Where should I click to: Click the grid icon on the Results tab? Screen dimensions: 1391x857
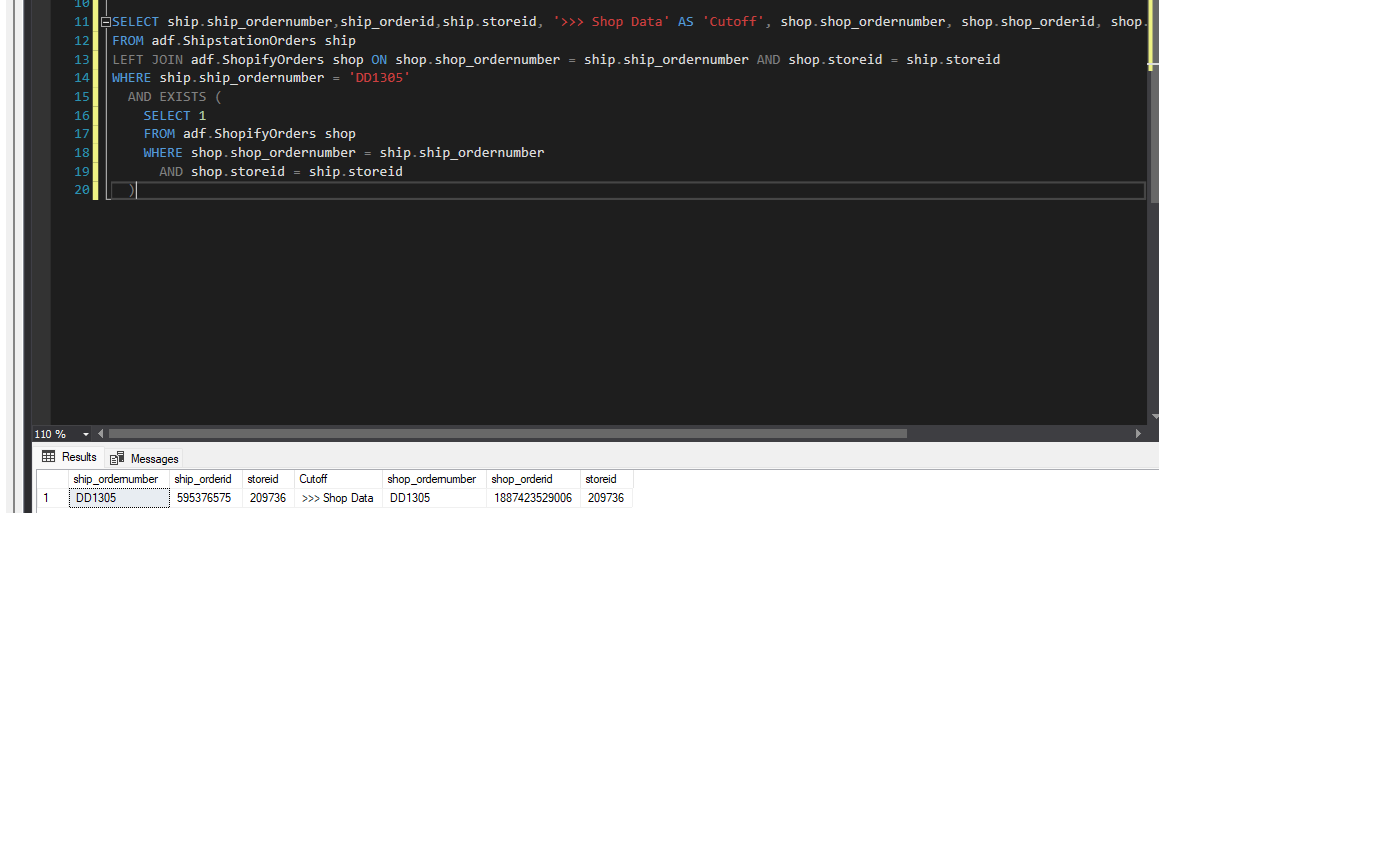pyautogui.click(x=50, y=457)
